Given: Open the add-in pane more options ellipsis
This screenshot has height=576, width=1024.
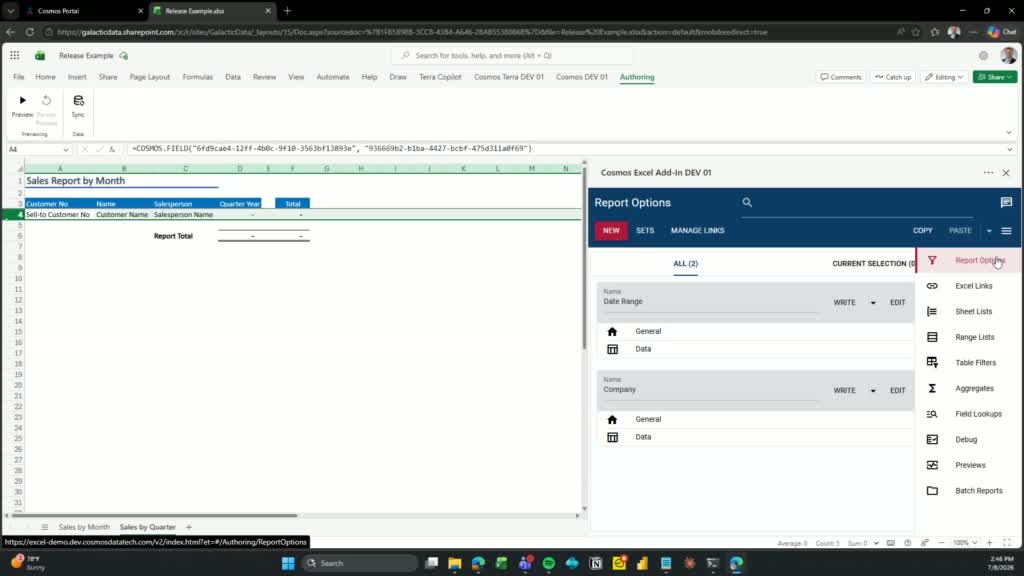Looking at the screenshot, I should click(988, 172).
